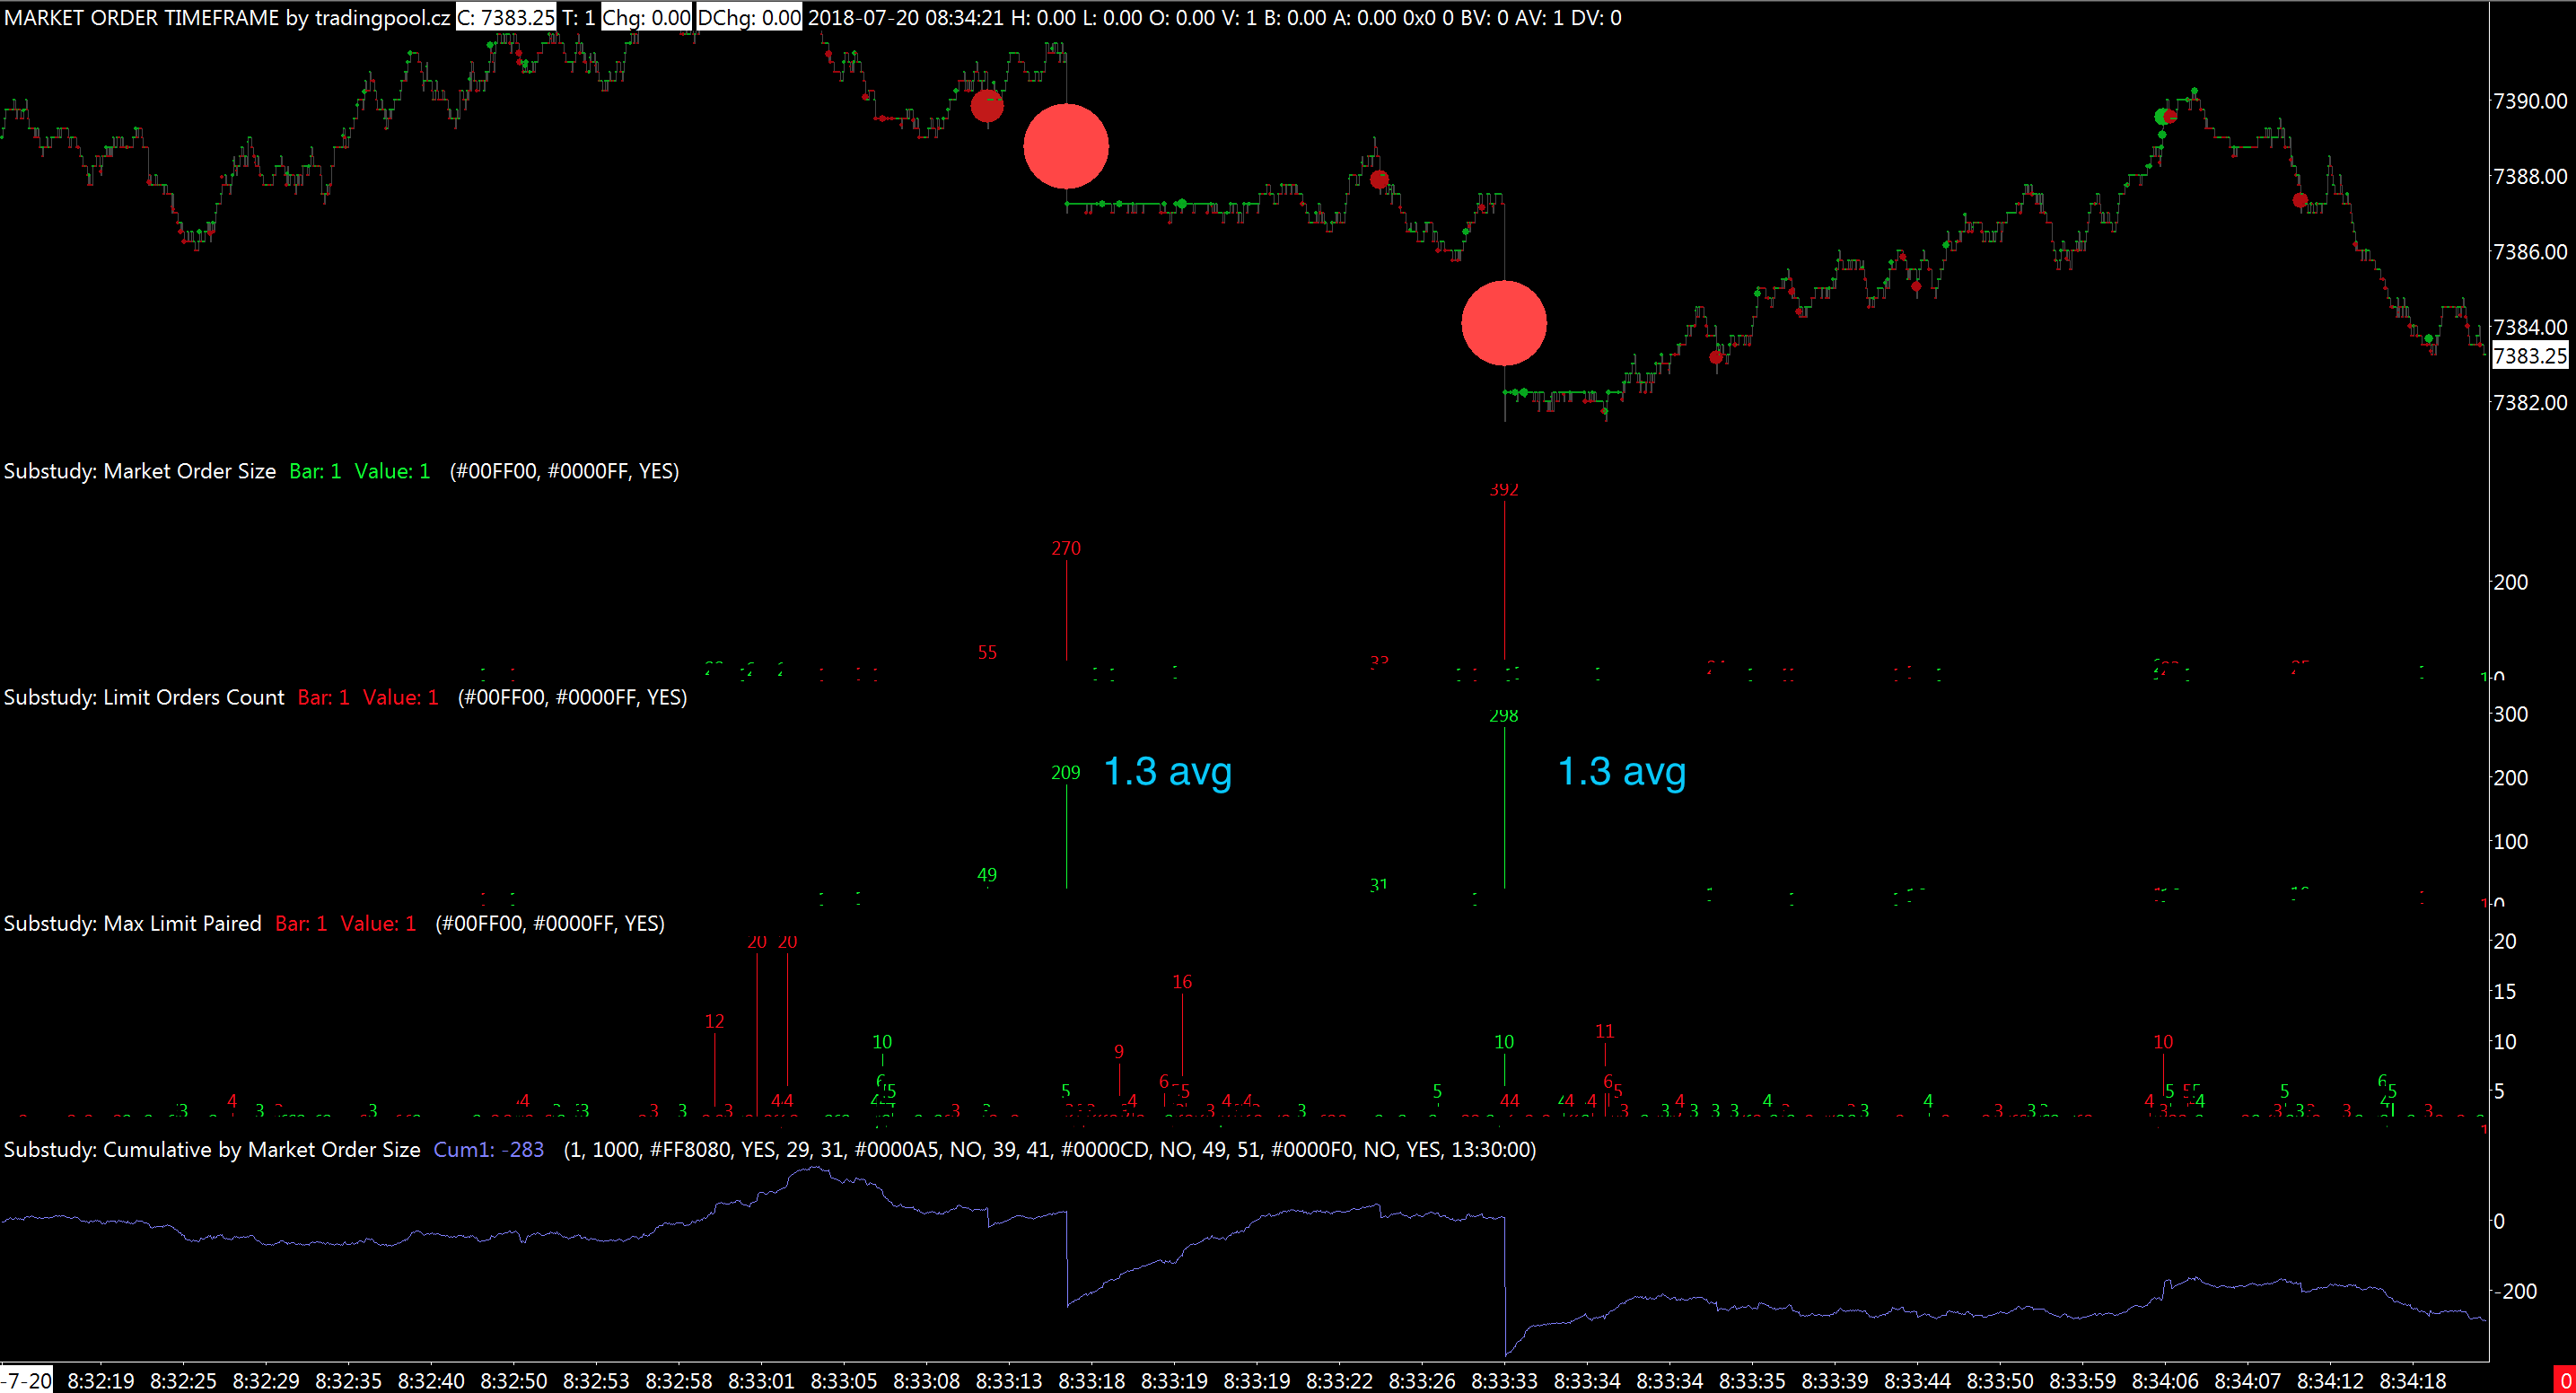Click the second '1.3 avg' annotation near 298
This screenshot has height=1393, width=2576.
1621,772
